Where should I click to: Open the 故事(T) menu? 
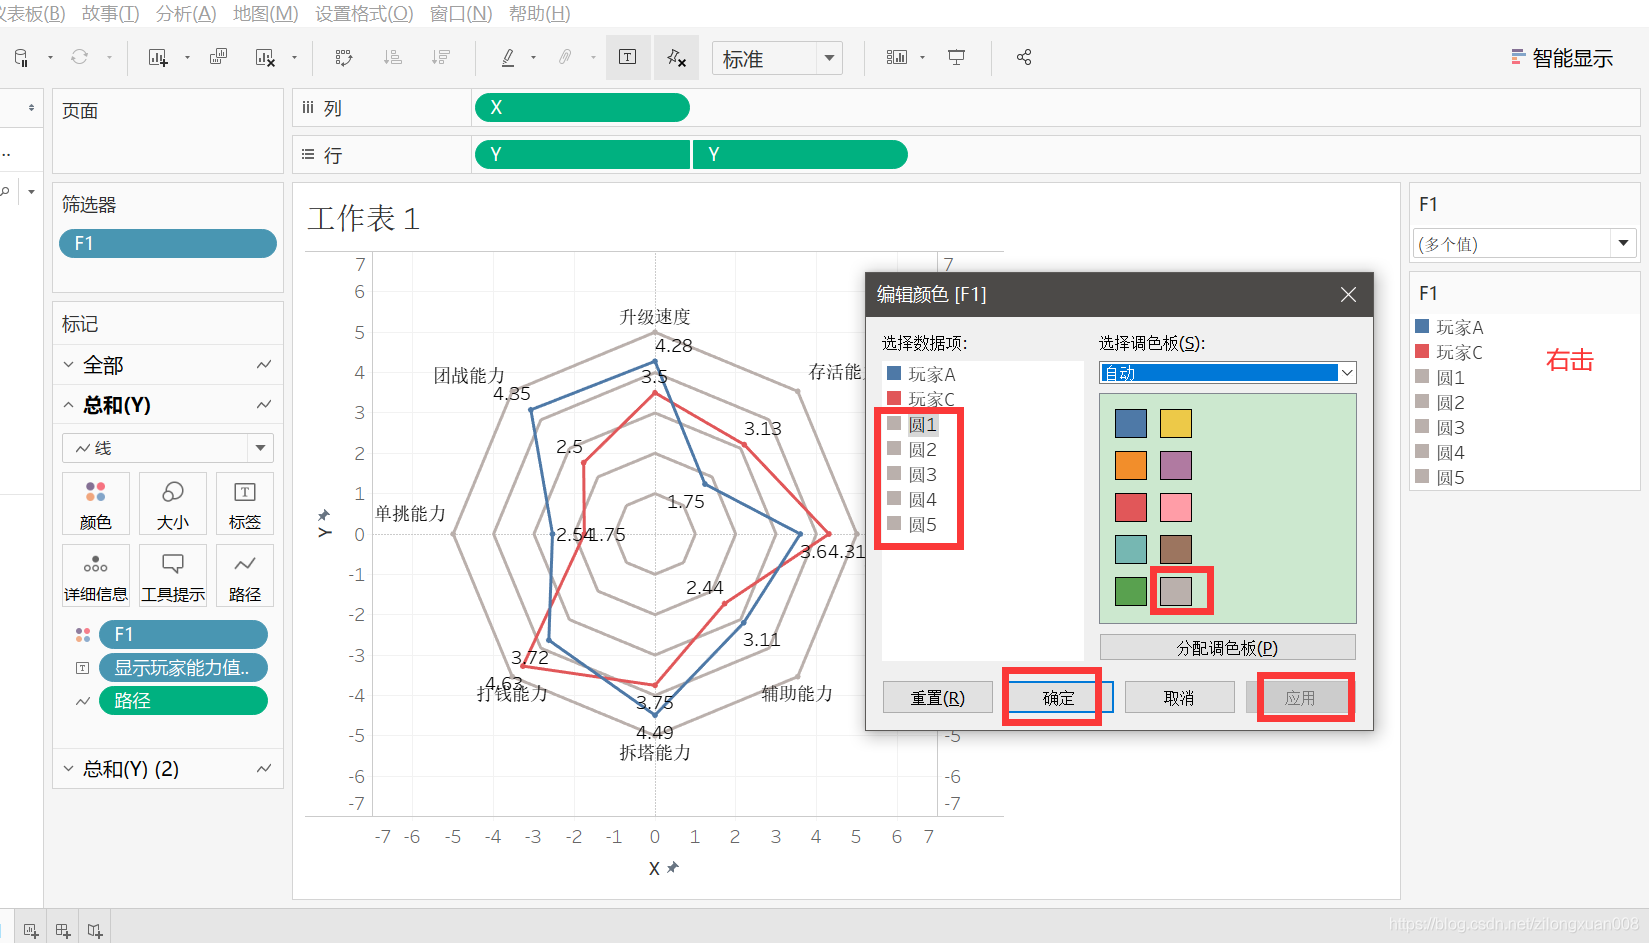[111, 14]
